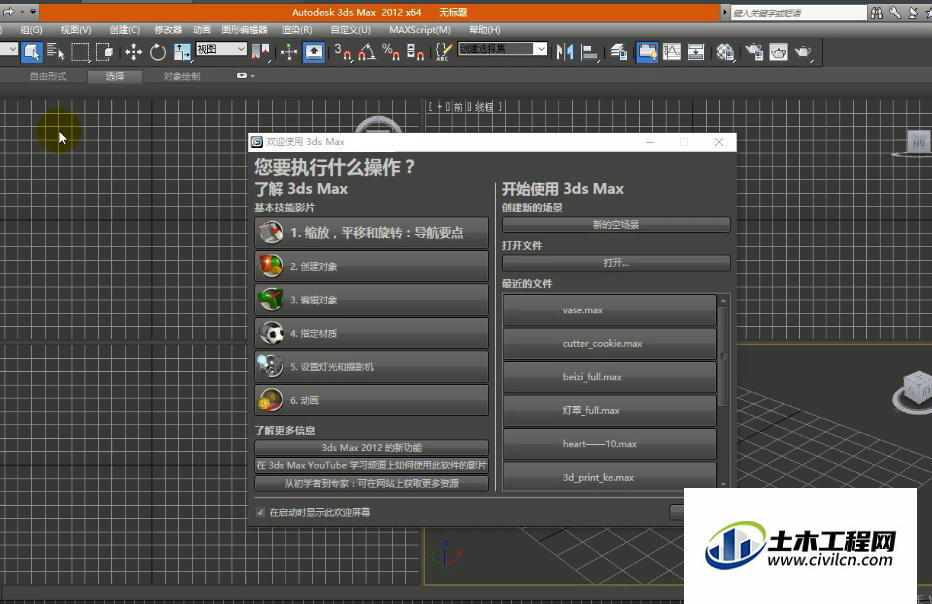Activate the Select and Rotate tool

[x=158, y=52]
